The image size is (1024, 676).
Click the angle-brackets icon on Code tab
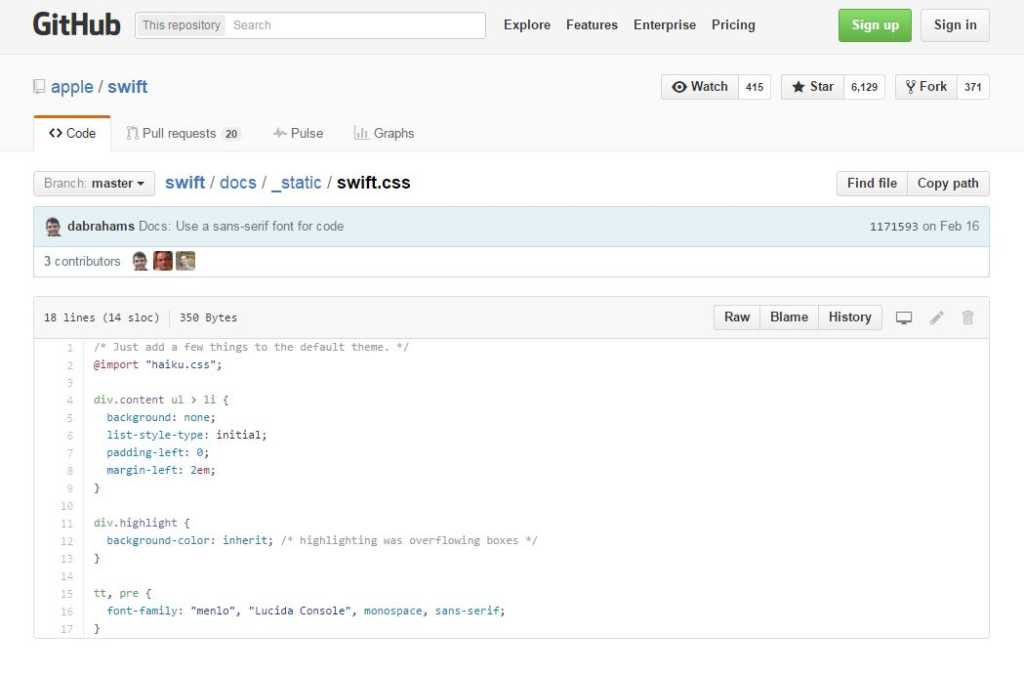56,132
